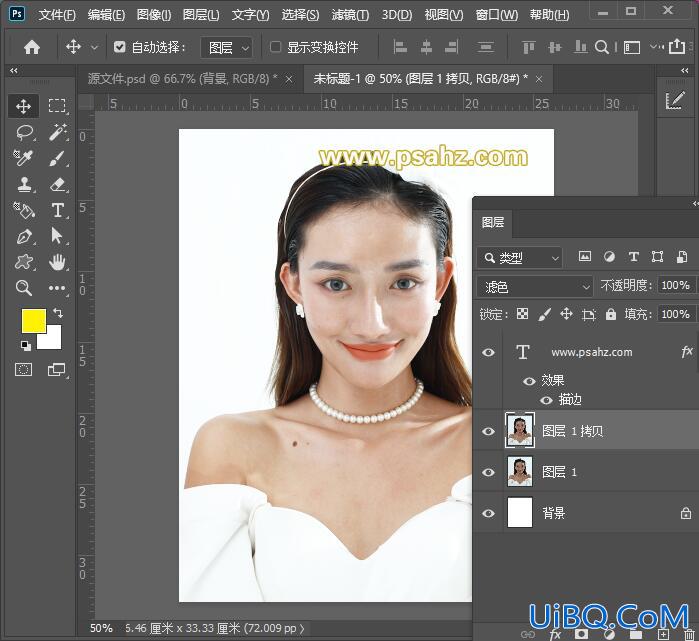Change the screen mode
The height and width of the screenshot is (641, 699).
click(x=57, y=370)
